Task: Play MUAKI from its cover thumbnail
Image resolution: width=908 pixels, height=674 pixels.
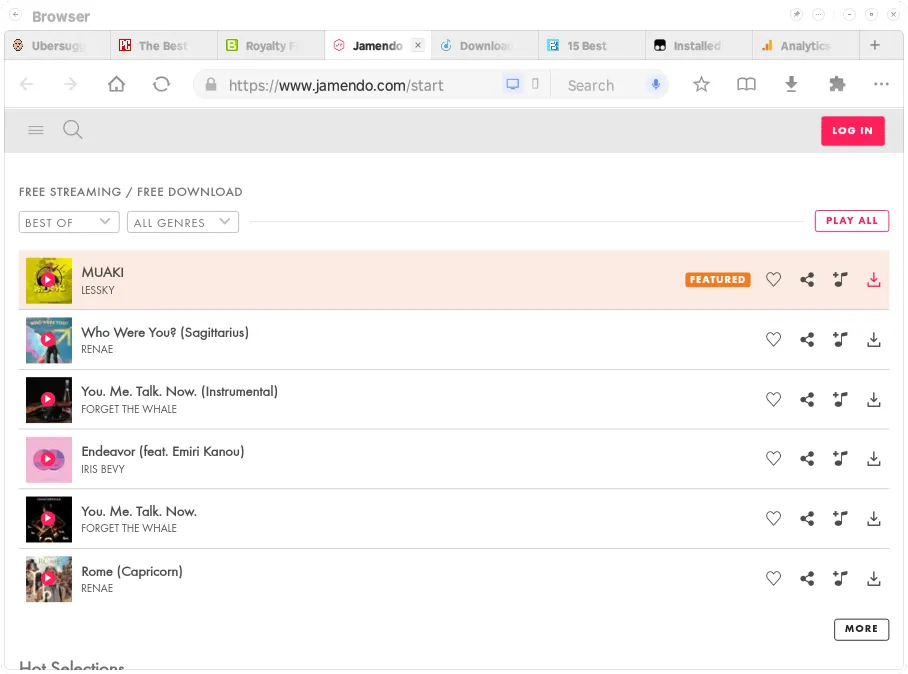Action: [49, 280]
